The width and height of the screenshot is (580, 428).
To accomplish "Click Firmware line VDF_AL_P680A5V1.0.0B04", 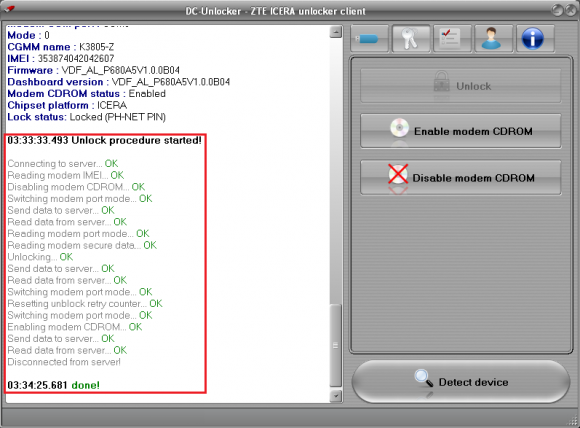I will tap(94, 70).
